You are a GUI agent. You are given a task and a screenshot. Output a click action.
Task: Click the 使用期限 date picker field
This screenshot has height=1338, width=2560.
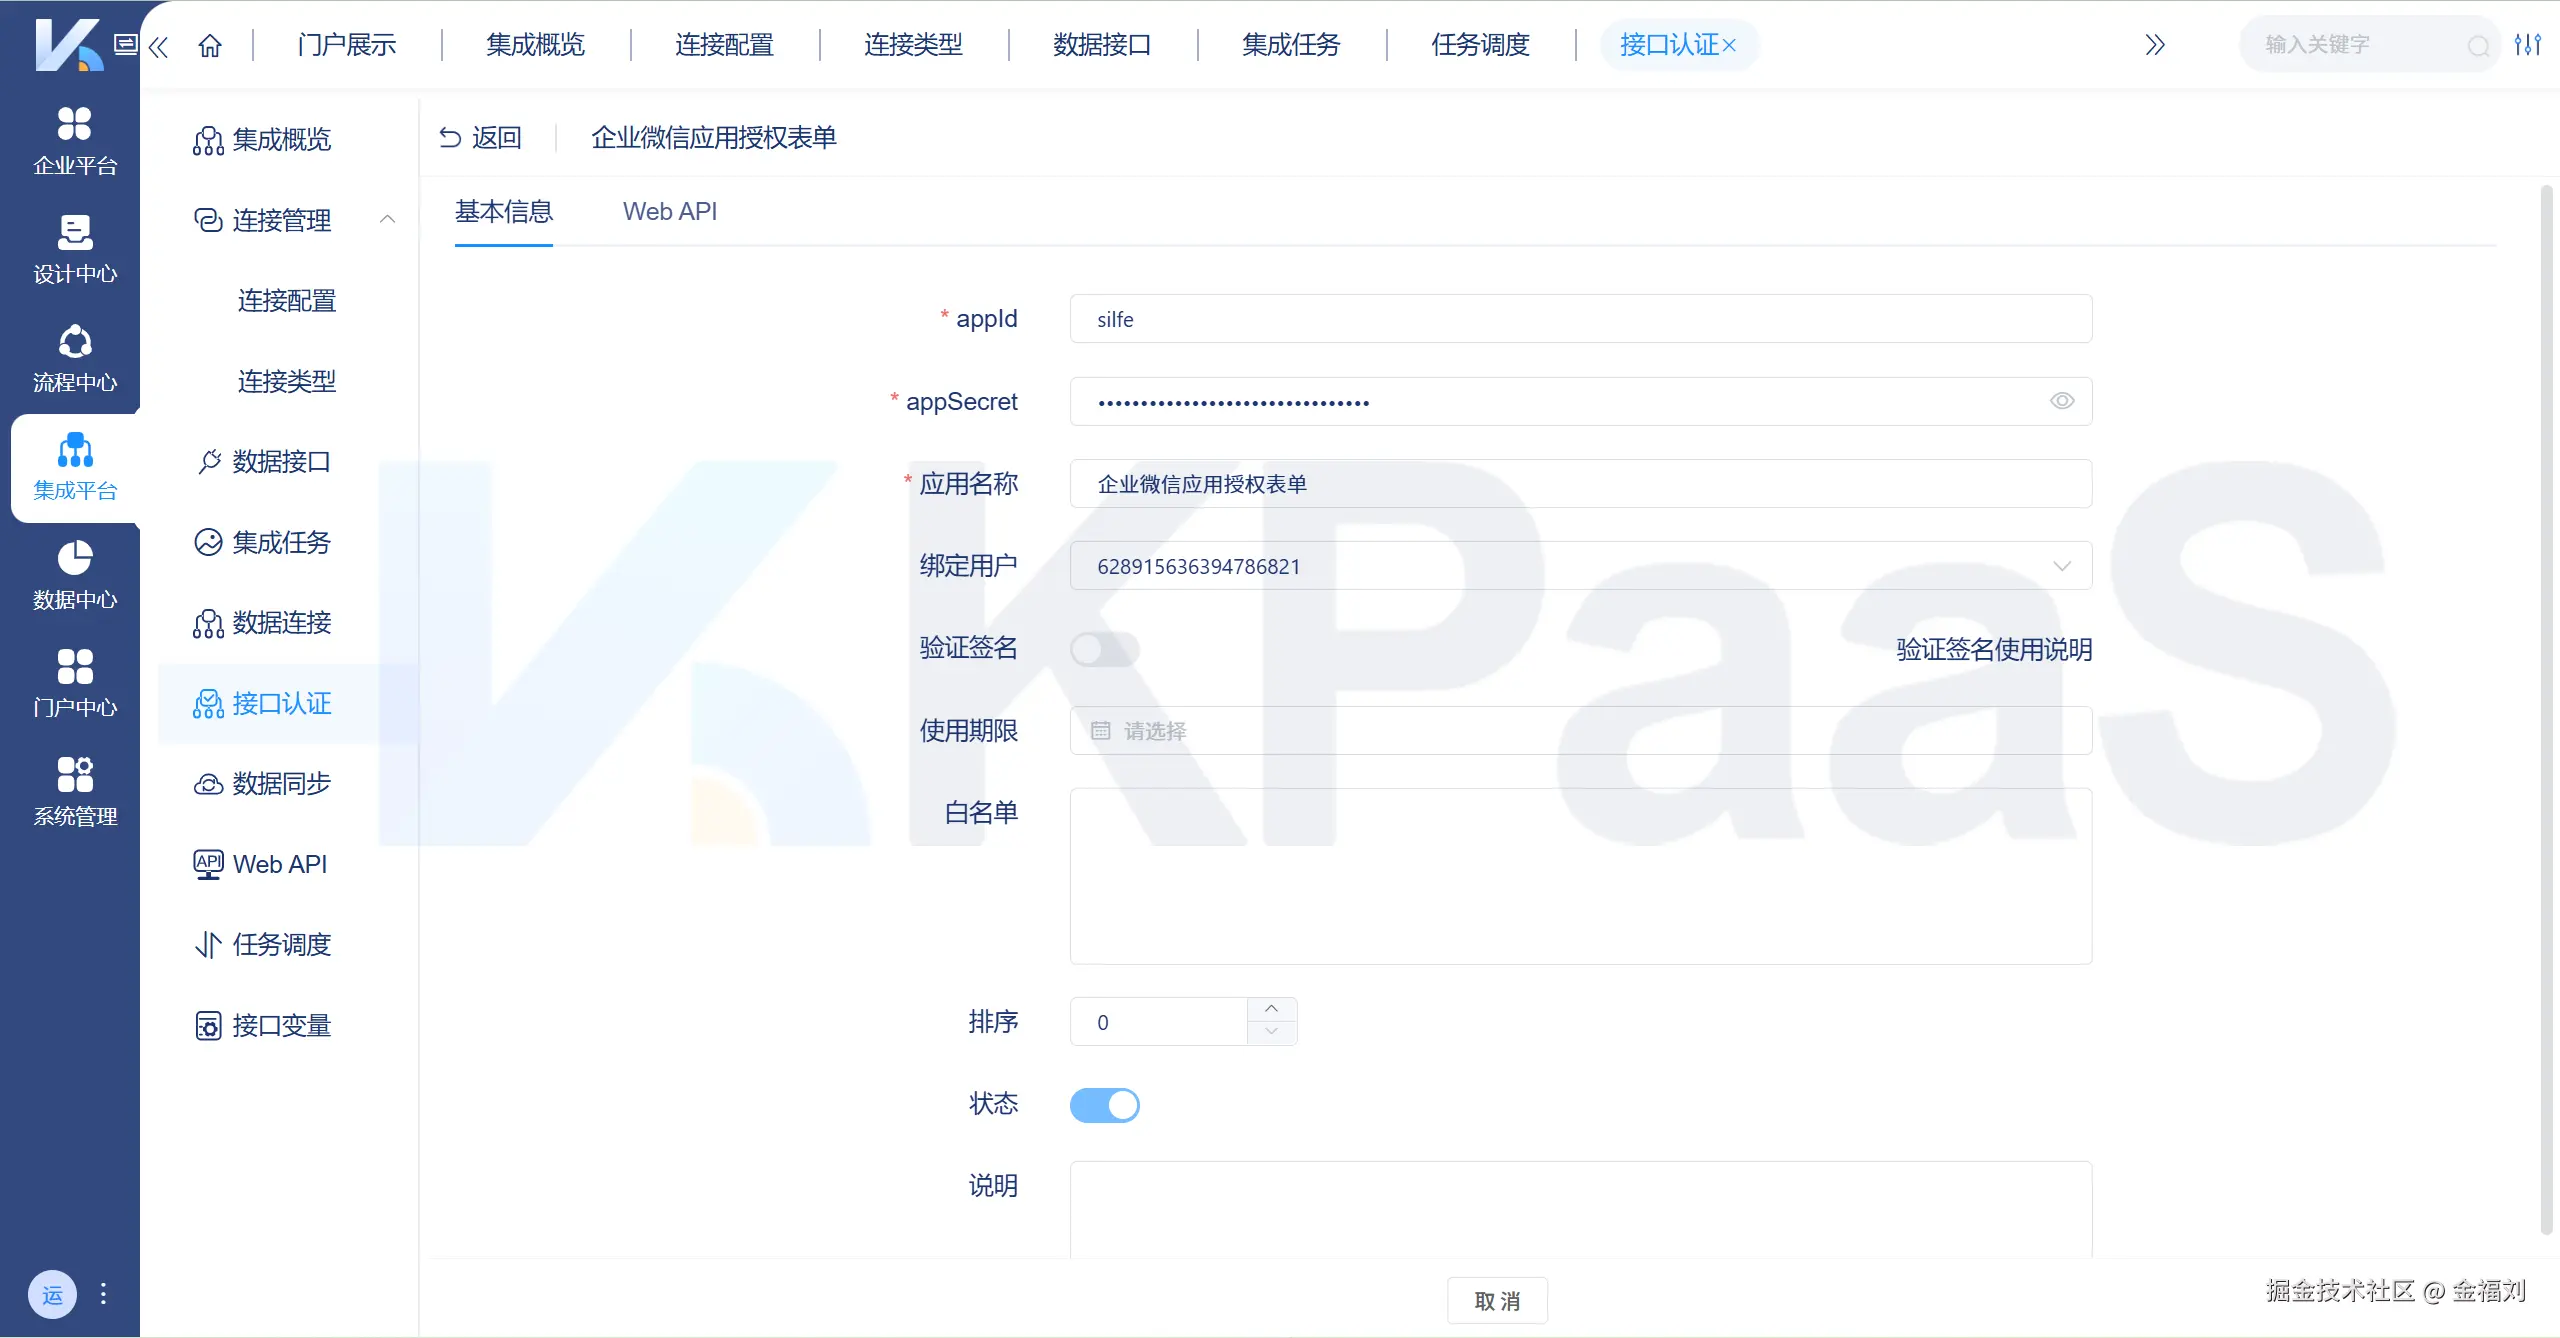pyautogui.click(x=1580, y=731)
